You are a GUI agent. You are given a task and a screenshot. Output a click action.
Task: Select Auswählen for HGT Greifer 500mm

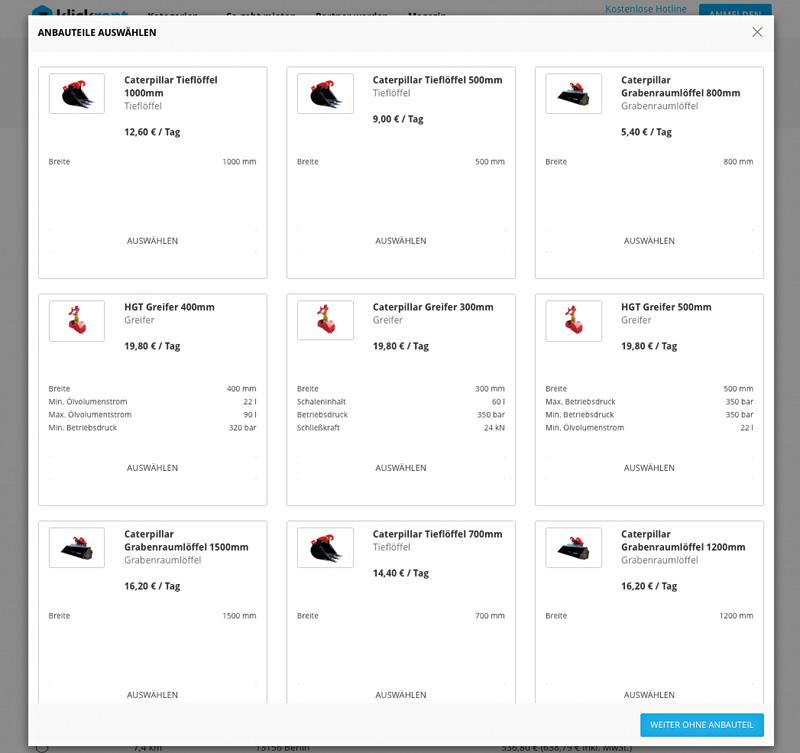pyautogui.click(x=649, y=468)
